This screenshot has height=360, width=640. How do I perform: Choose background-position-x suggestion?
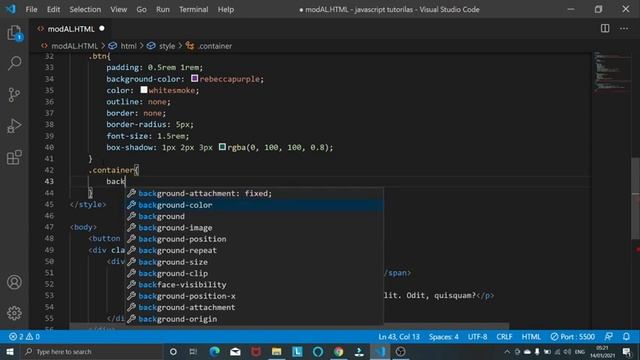[254, 296]
